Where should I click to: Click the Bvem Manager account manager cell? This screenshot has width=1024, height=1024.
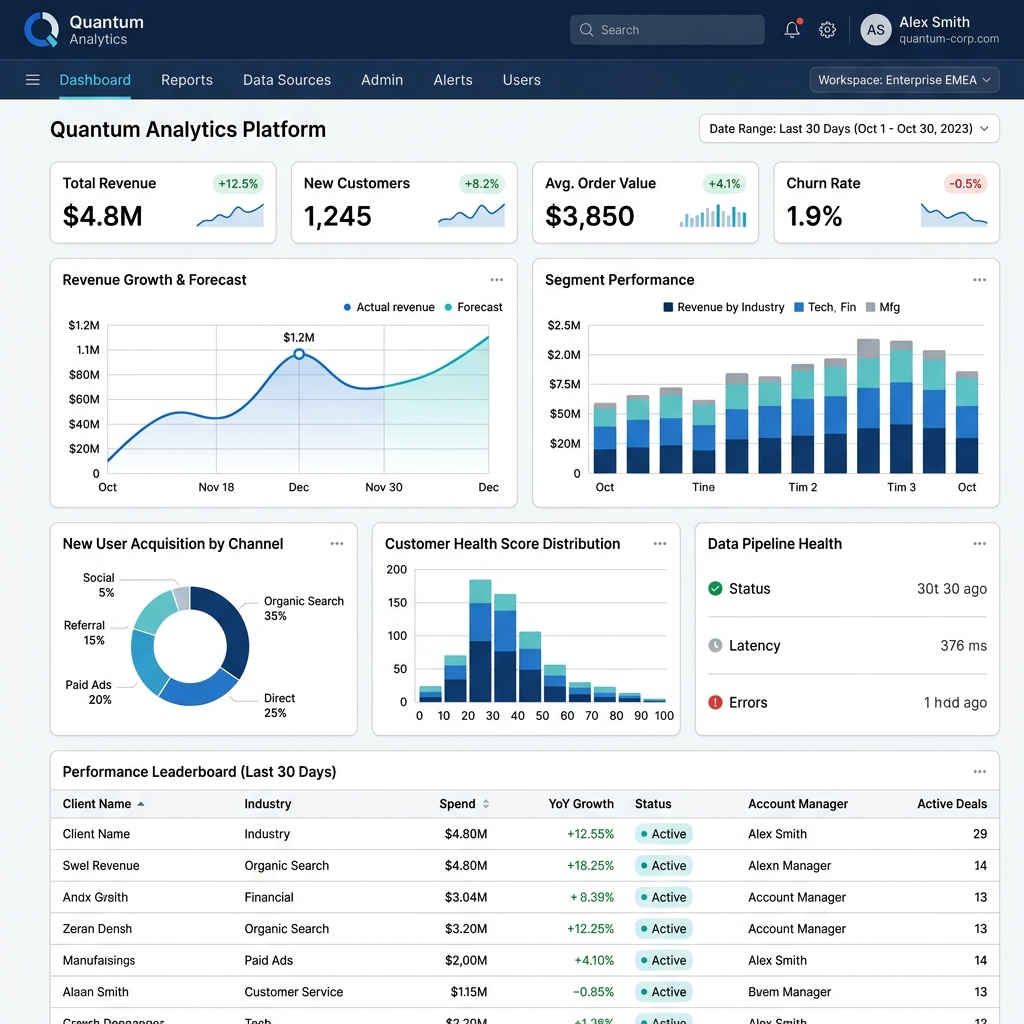[789, 992]
